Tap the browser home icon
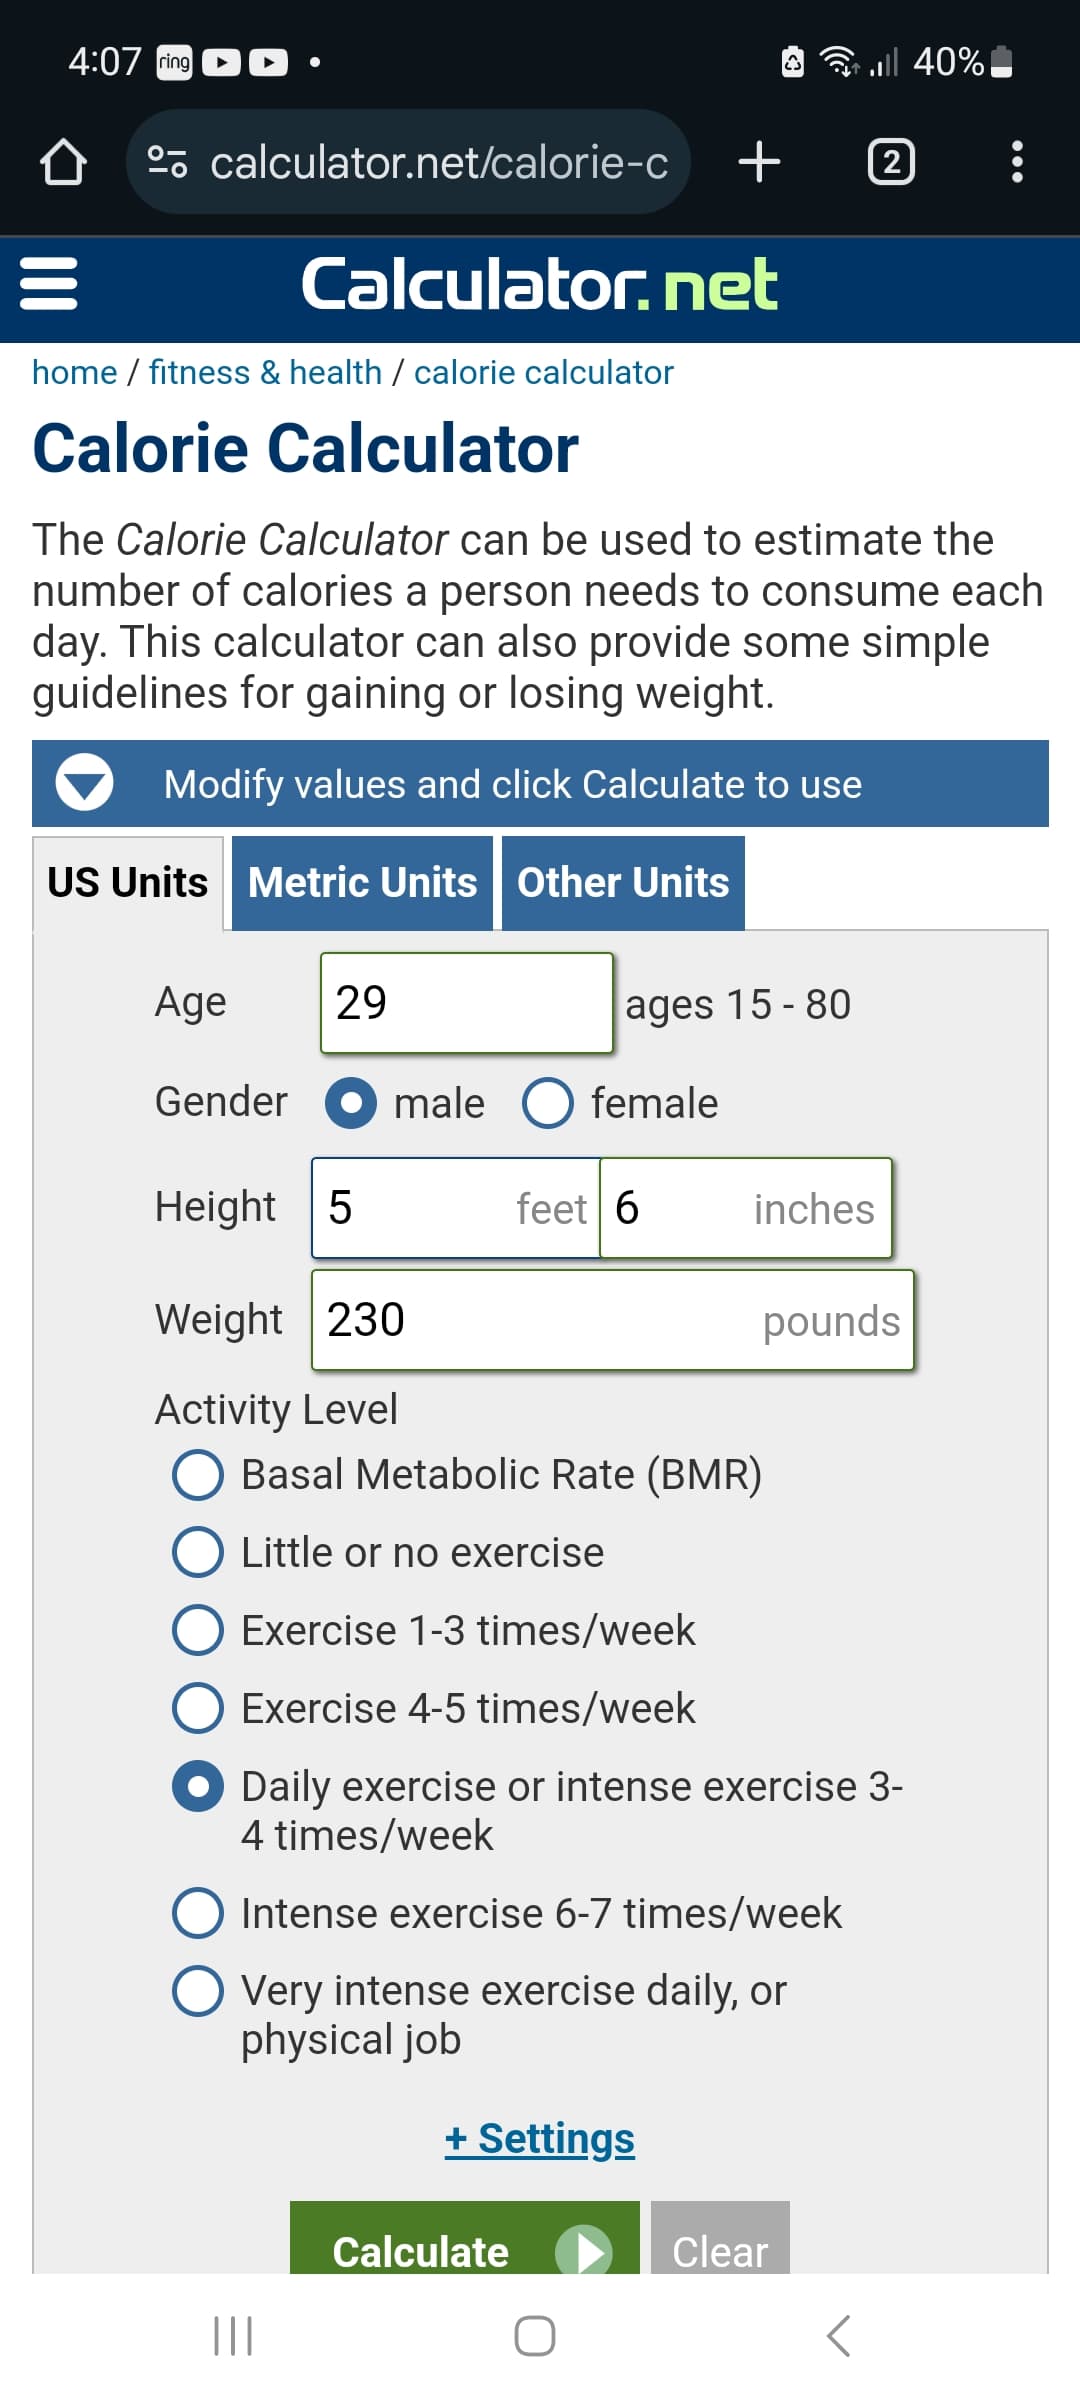 (63, 162)
